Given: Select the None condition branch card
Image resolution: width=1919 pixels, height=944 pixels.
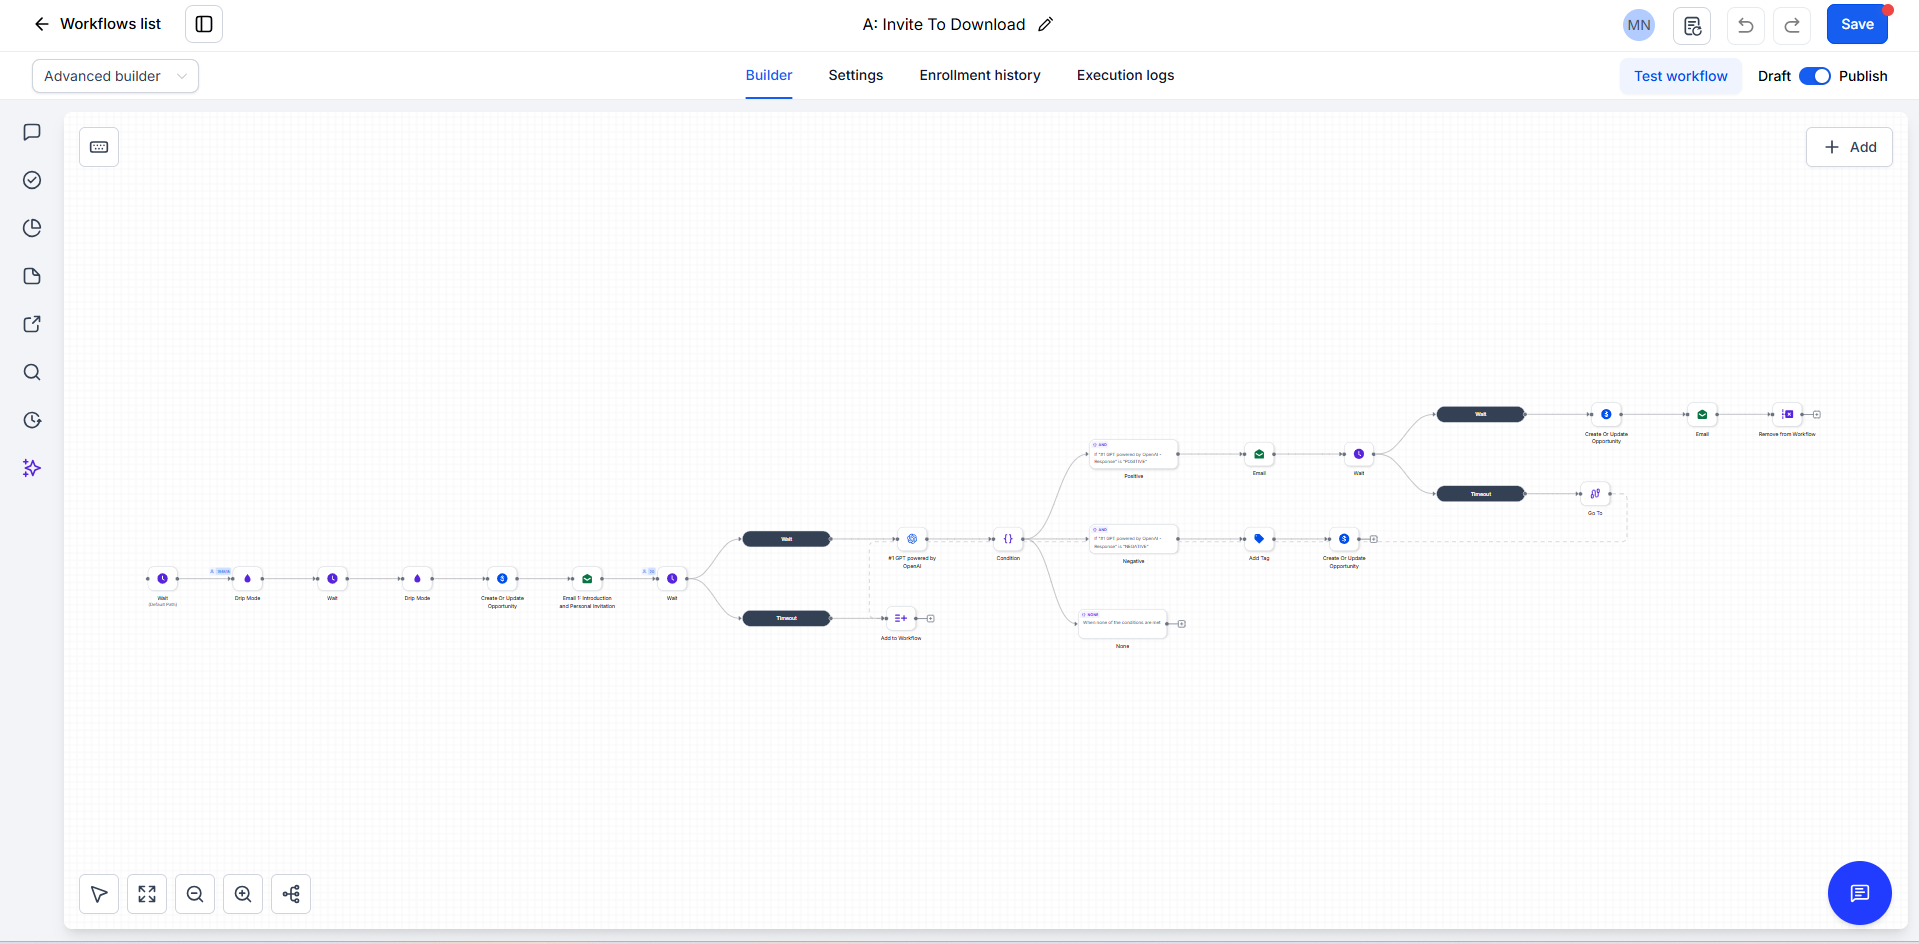Looking at the screenshot, I should coord(1122,624).
